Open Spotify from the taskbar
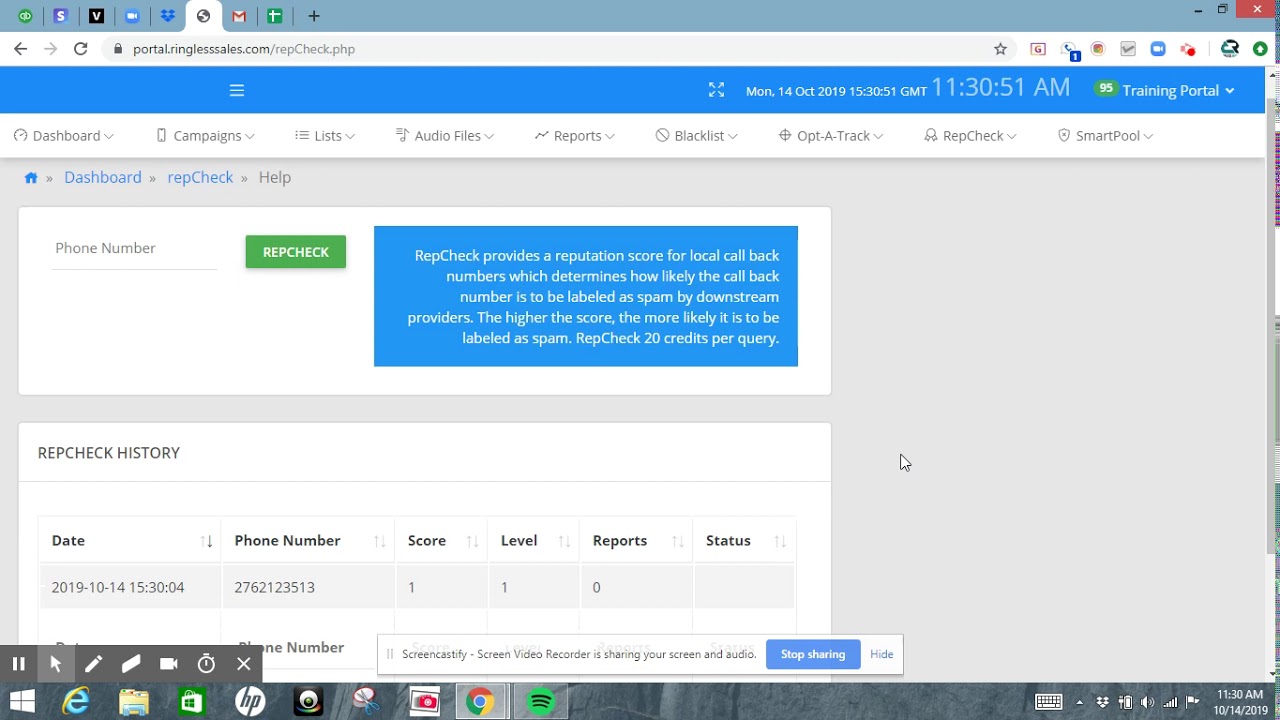 (541, 702)
